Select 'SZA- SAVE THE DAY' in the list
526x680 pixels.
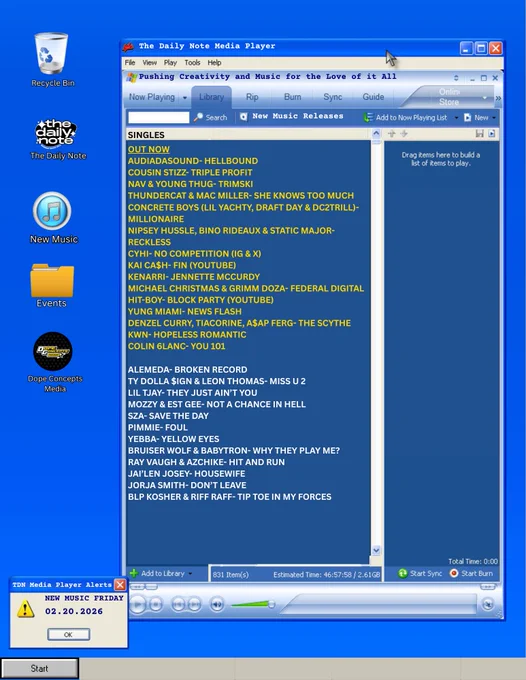pyautogui.click(x=168, y=416)
